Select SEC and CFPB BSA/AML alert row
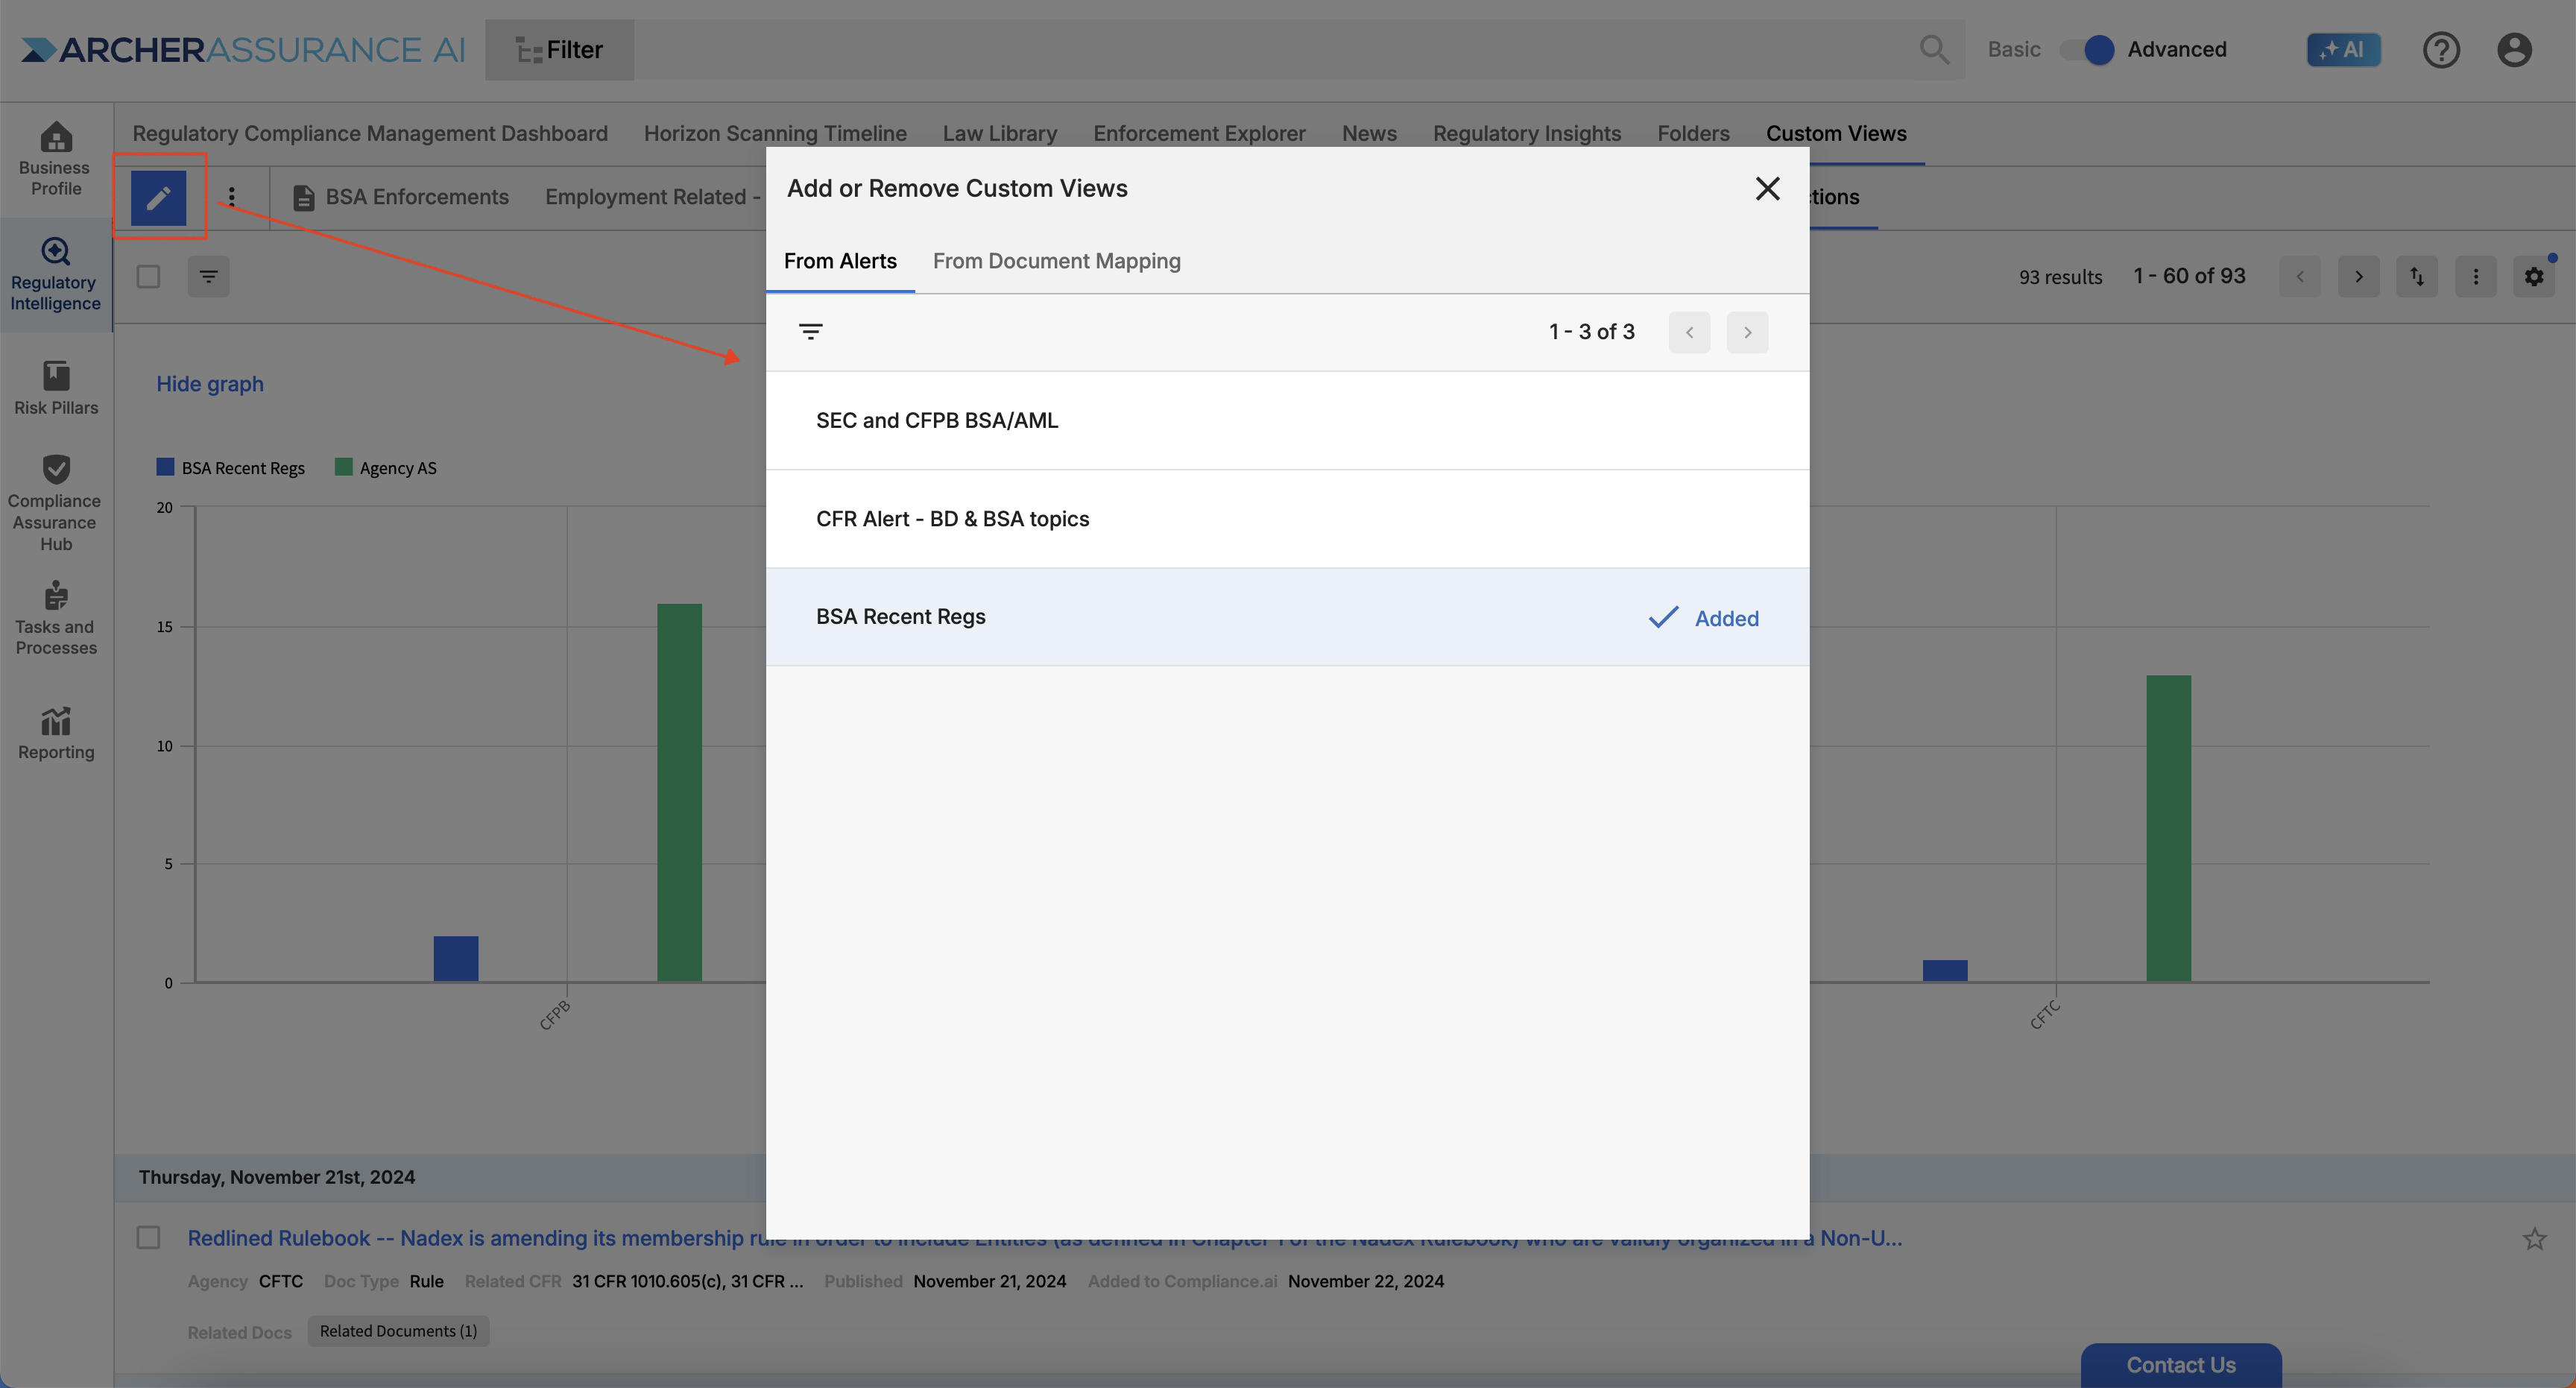Viewport: 2576px width, 1388px height. click(1287, 420)
